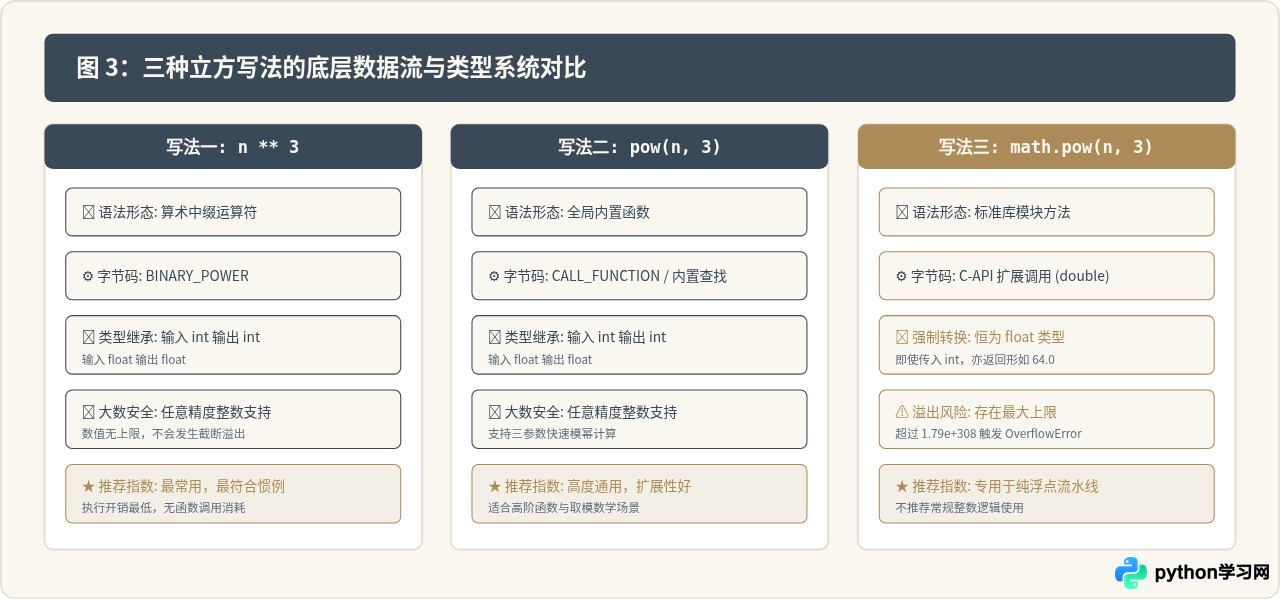Click the text 溢出风险: 存在最大上限
This screenshot has width=1280, height=600.
984,412
